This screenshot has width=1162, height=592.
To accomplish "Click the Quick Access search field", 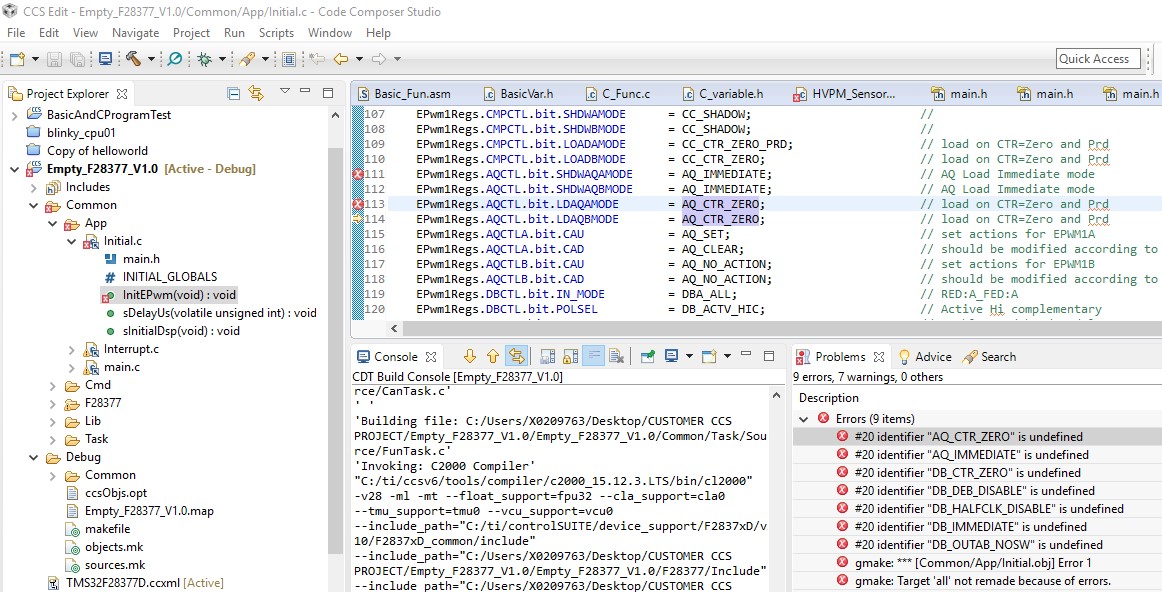I will click(x=1098, y=59).
